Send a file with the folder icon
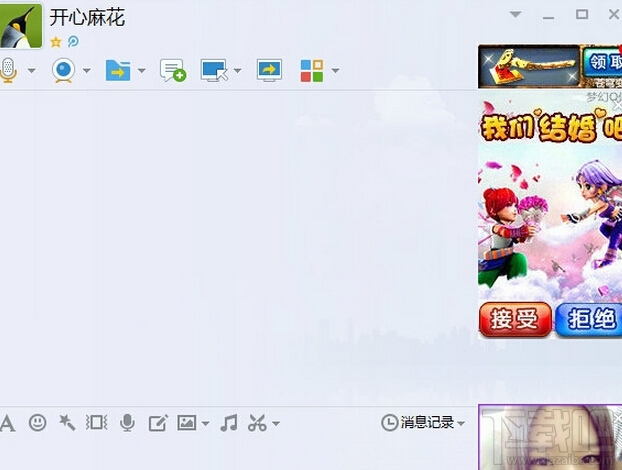Viewport: 622px width, 470px height. click(118, 71)
